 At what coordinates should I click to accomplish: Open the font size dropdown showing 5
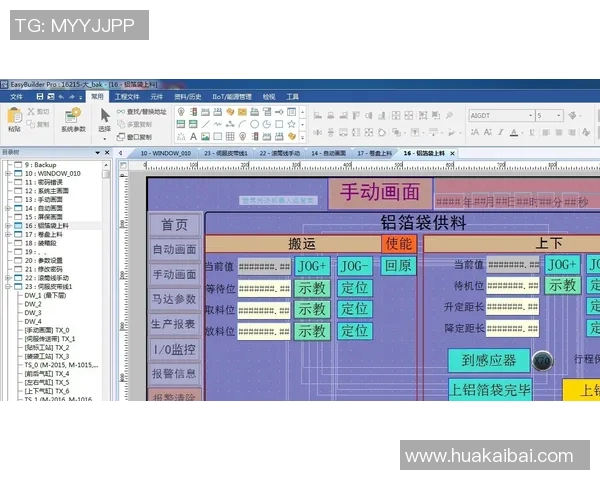click(x=559, y=115)
